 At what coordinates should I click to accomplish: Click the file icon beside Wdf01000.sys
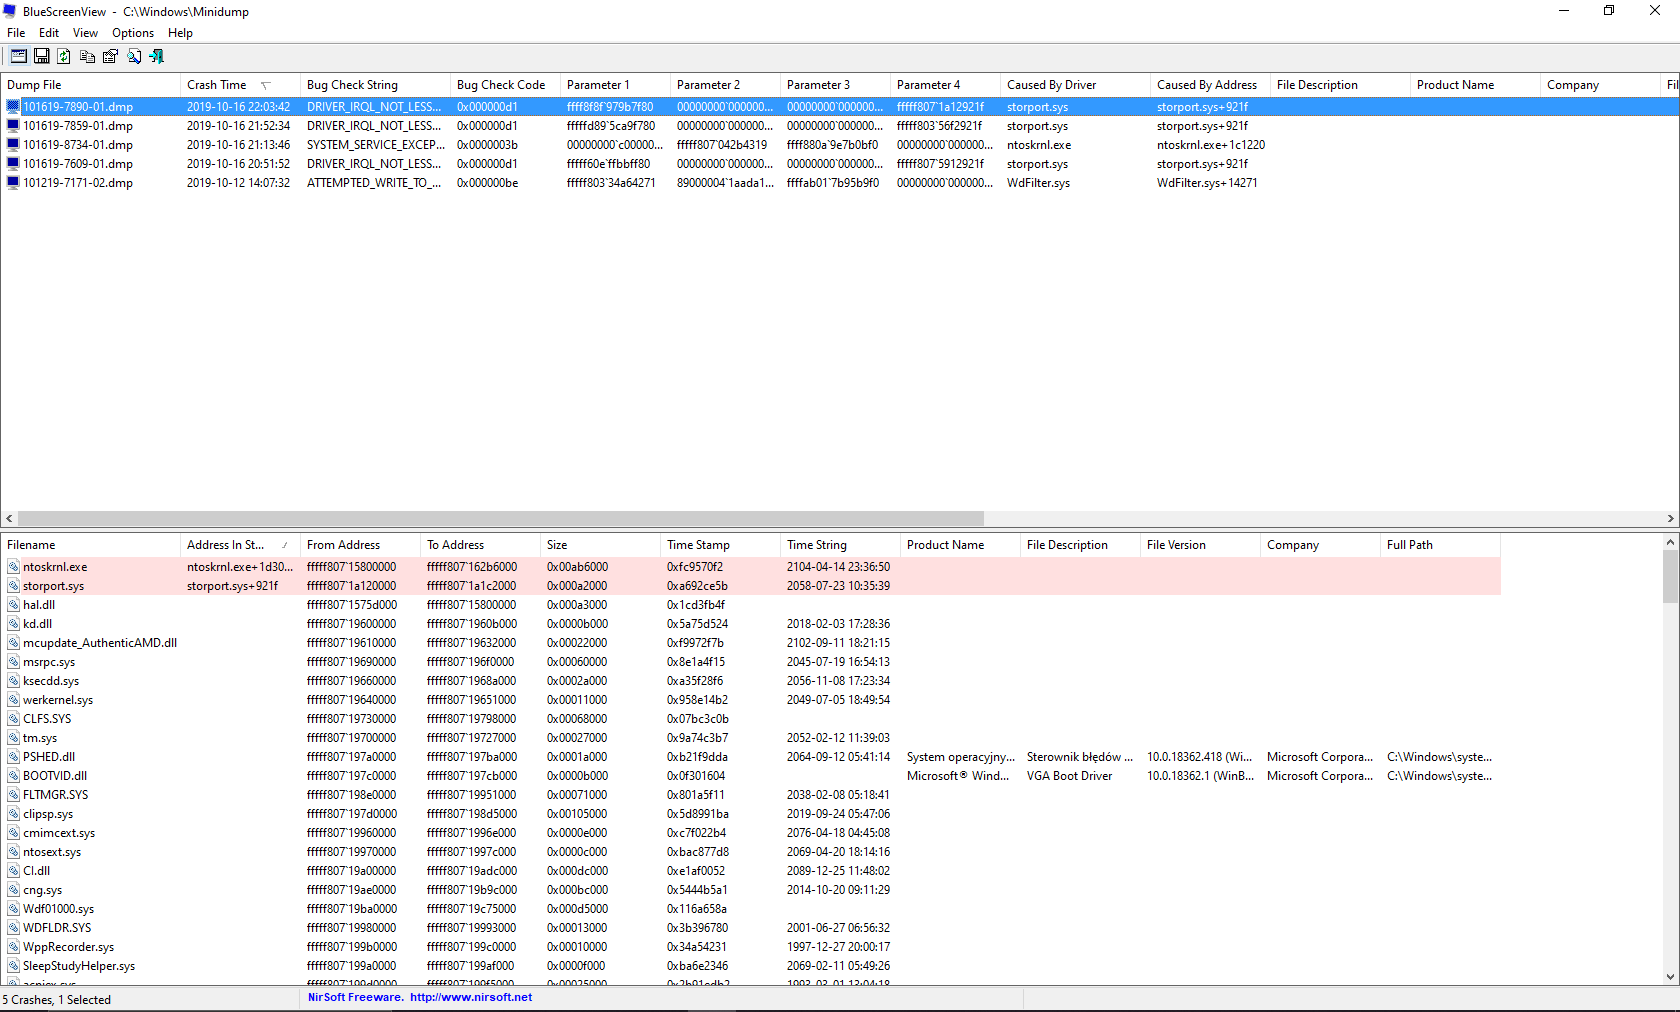click(14, 909)
